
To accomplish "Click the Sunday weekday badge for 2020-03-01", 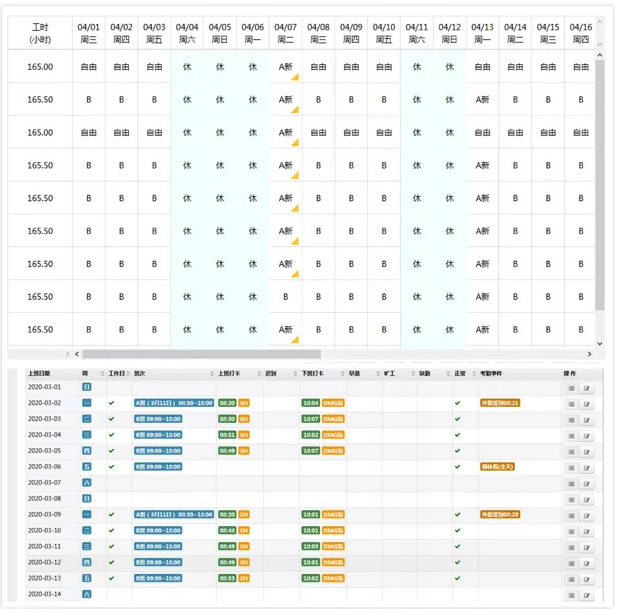I will (x=86, y=387).
